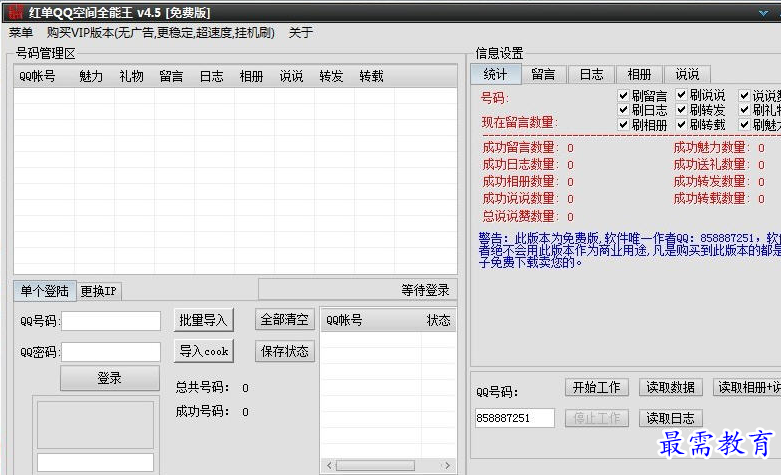This screenshot has width=781, height=475.
Task: Click the 成功魅力数量 statistic label
Action: click(710, 148)
